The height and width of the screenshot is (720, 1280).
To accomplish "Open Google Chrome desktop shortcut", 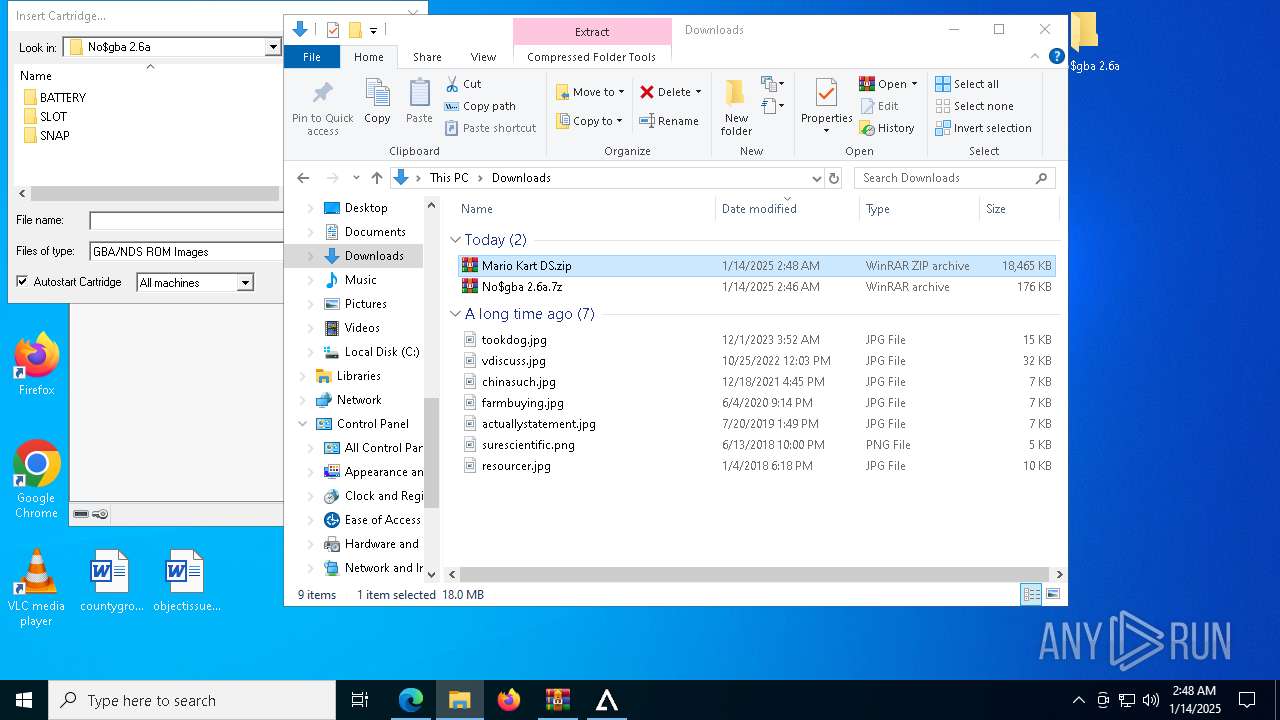I will 37,480.
